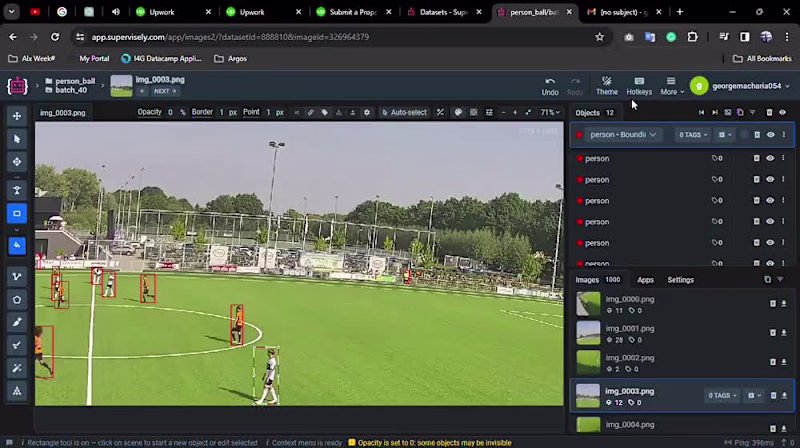Image resolution: width=800 pixels, height=448 pixels.
Task: Toggle the Auto-select option
Action: (404, 112)
